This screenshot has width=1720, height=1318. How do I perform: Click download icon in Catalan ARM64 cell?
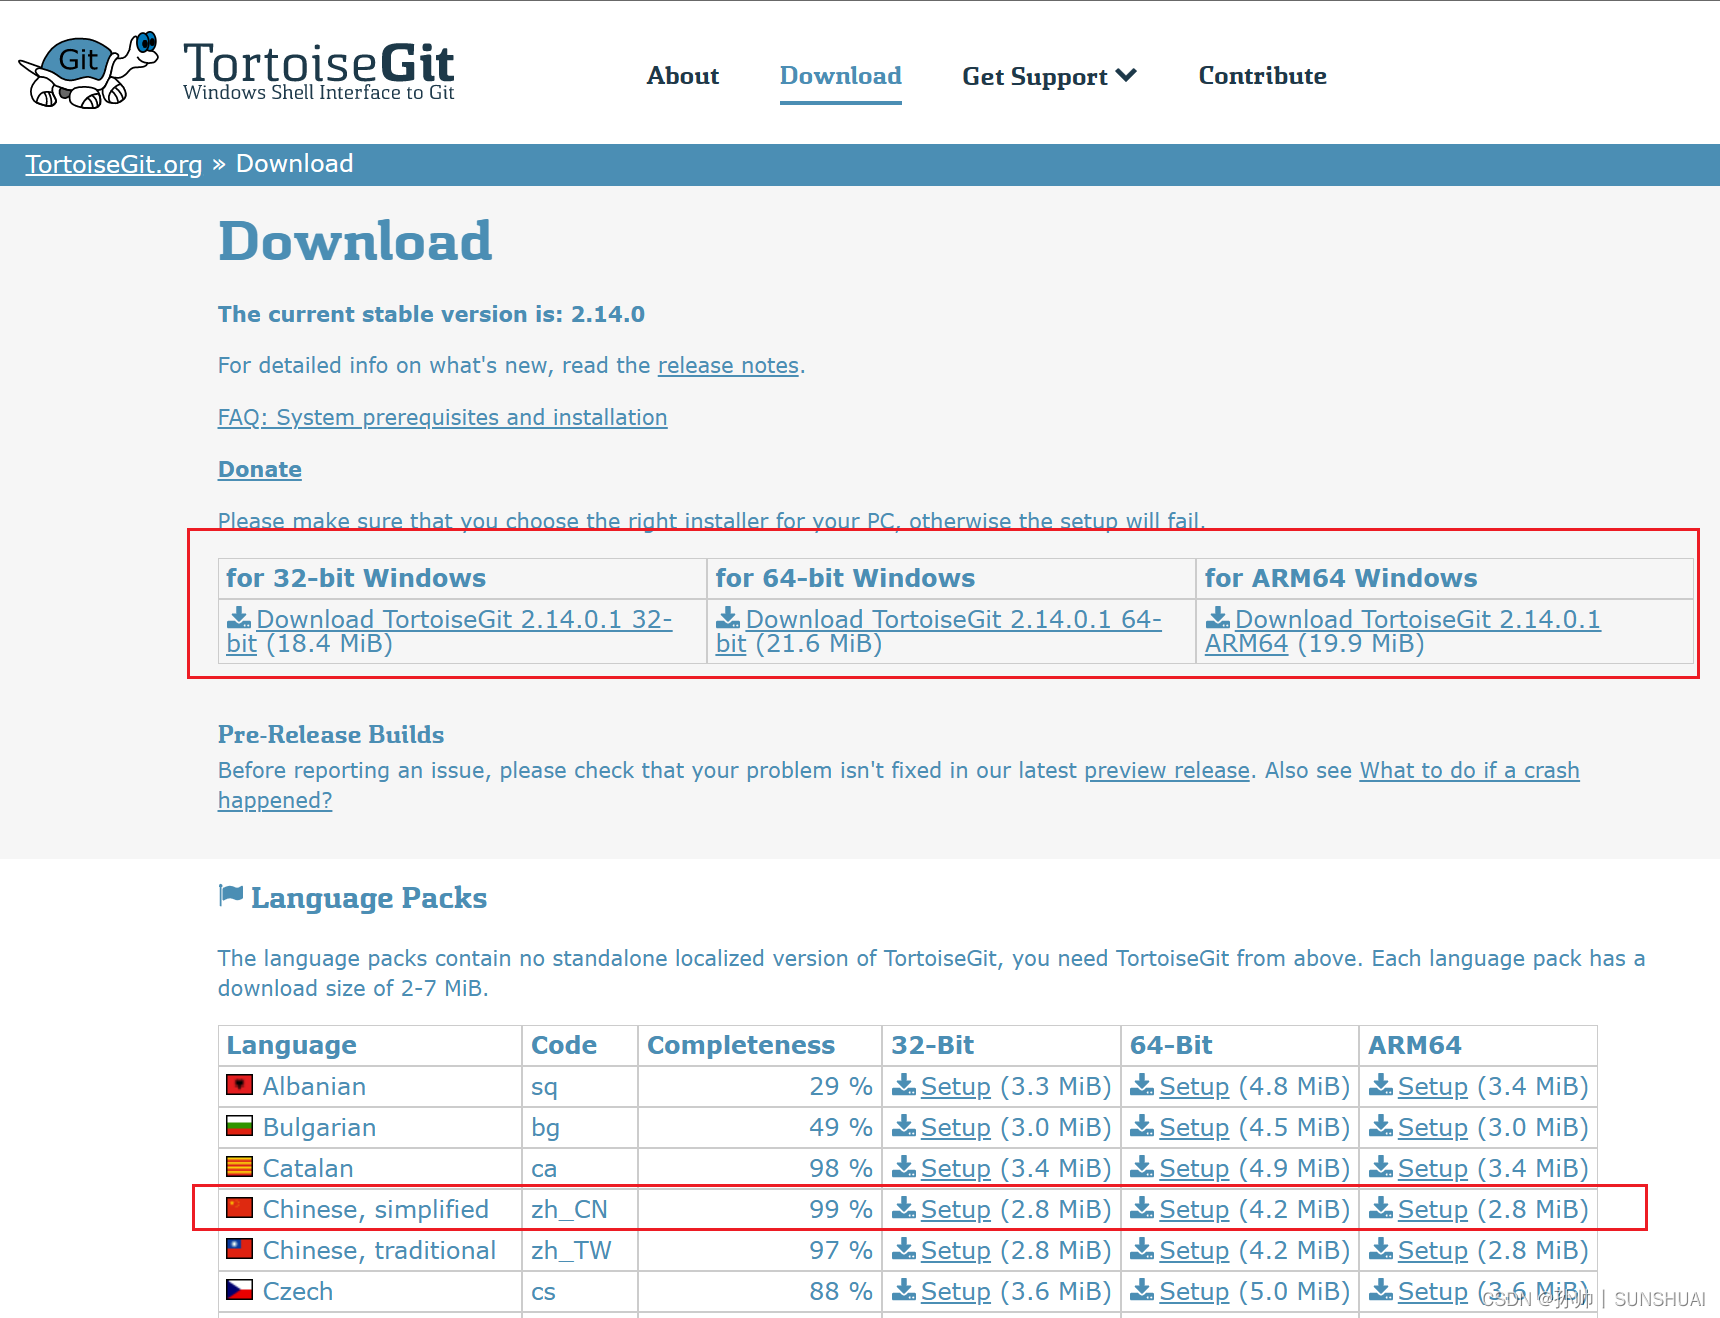pos(1381,1167)
